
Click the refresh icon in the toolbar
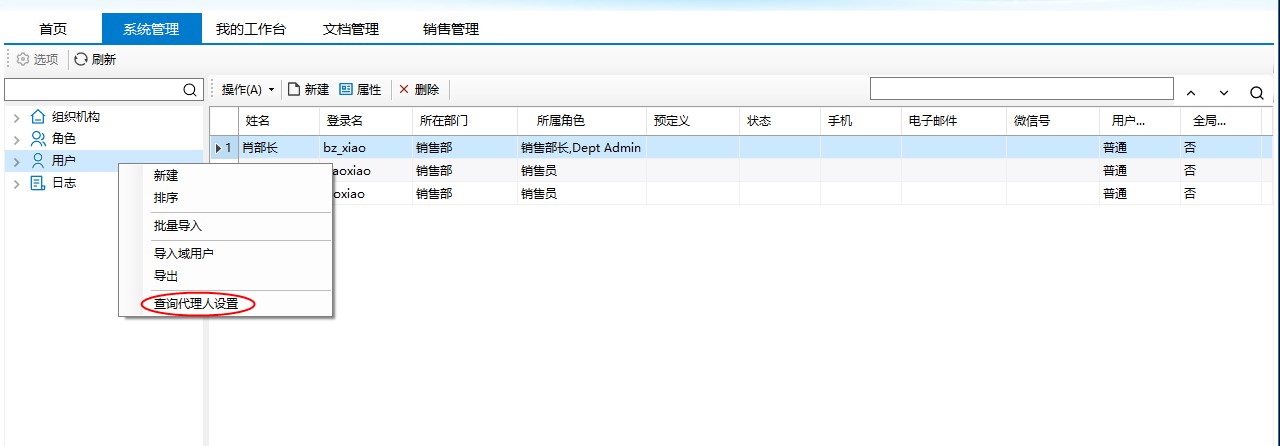81,60
